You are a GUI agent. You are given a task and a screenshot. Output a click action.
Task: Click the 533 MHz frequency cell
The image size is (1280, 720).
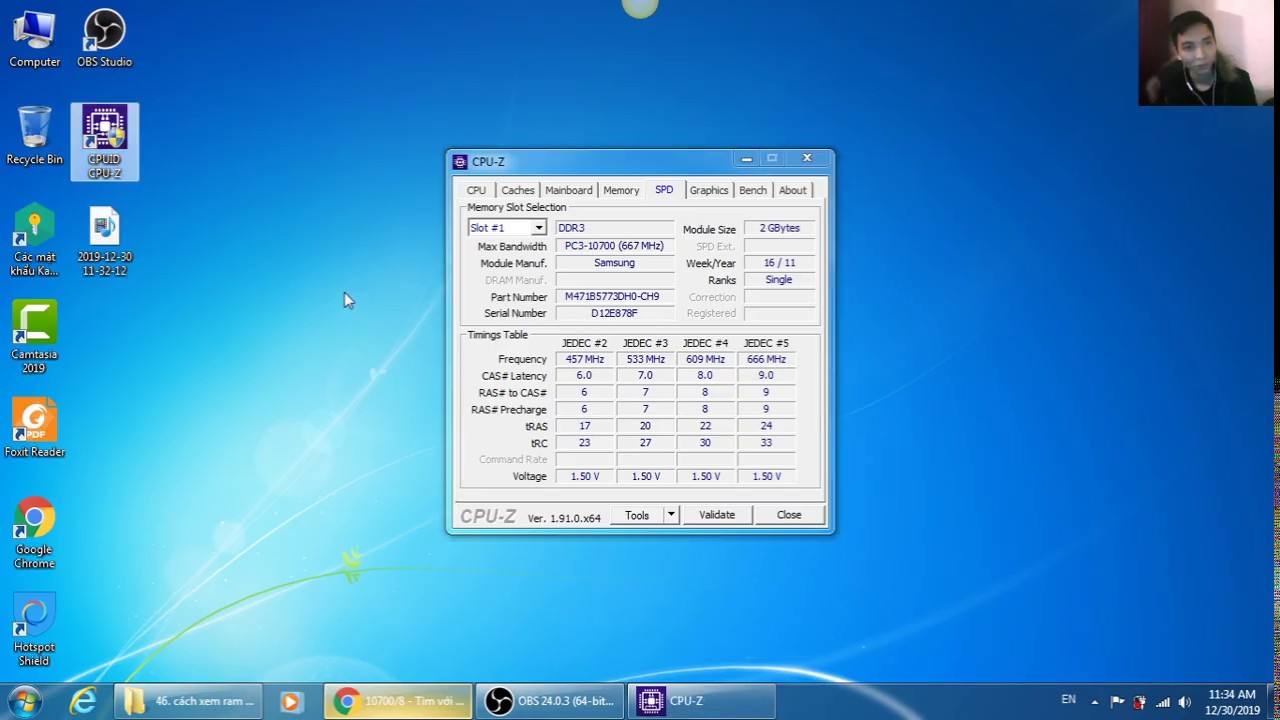point(645,359)
